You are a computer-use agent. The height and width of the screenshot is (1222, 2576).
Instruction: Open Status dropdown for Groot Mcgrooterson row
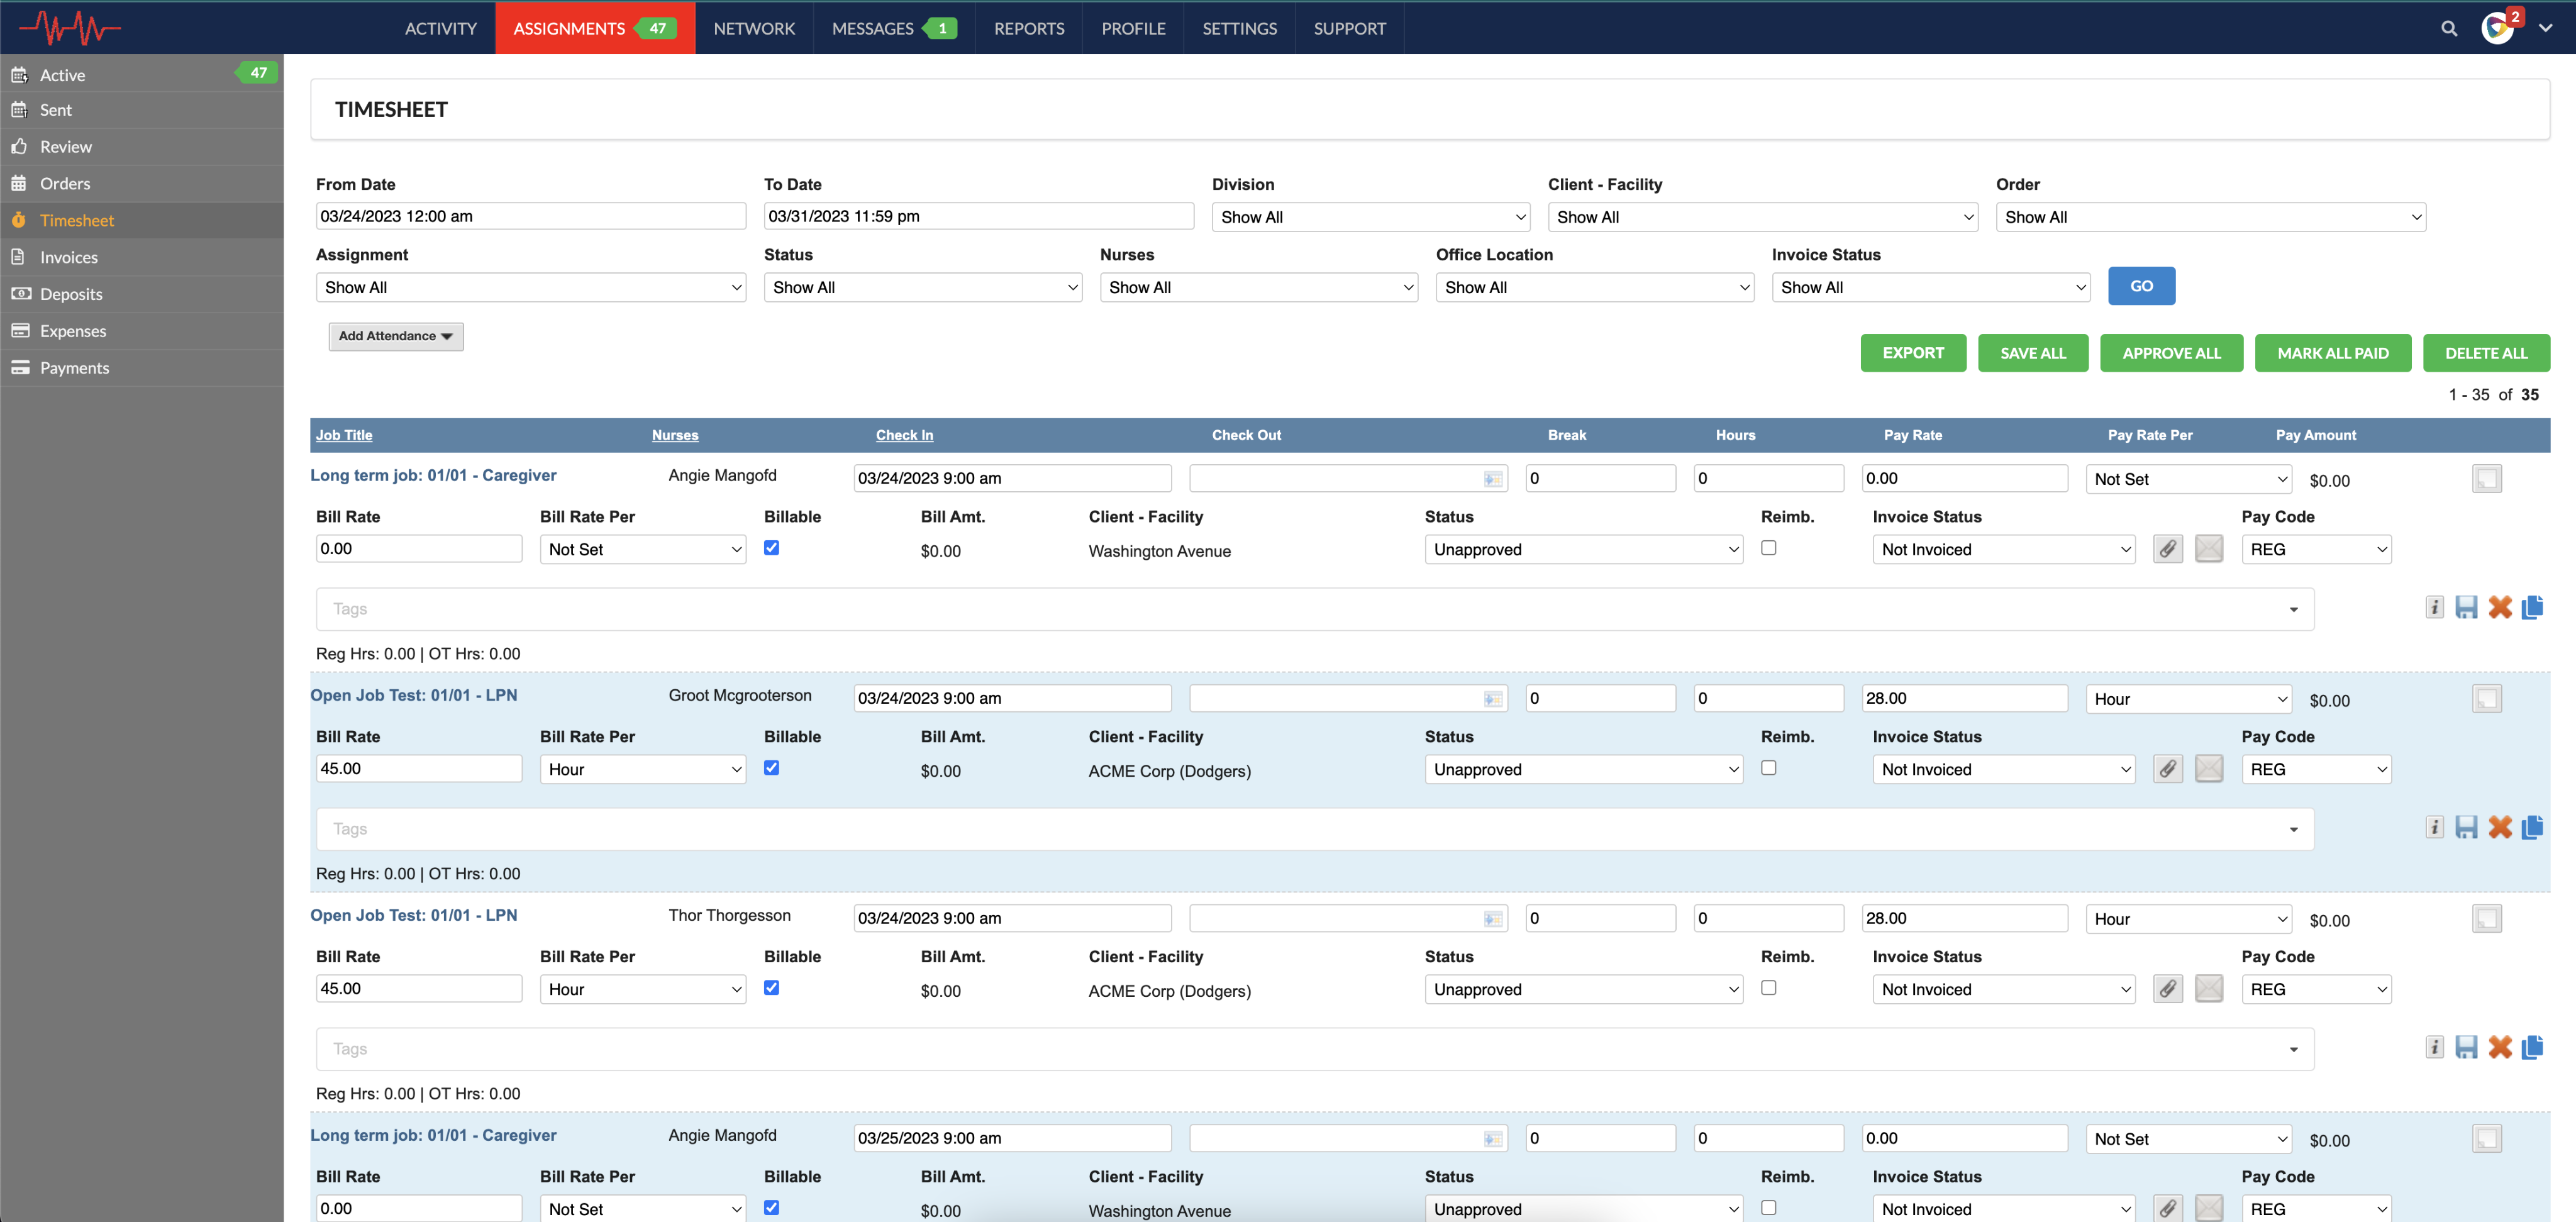click(x=1584, y=769)
